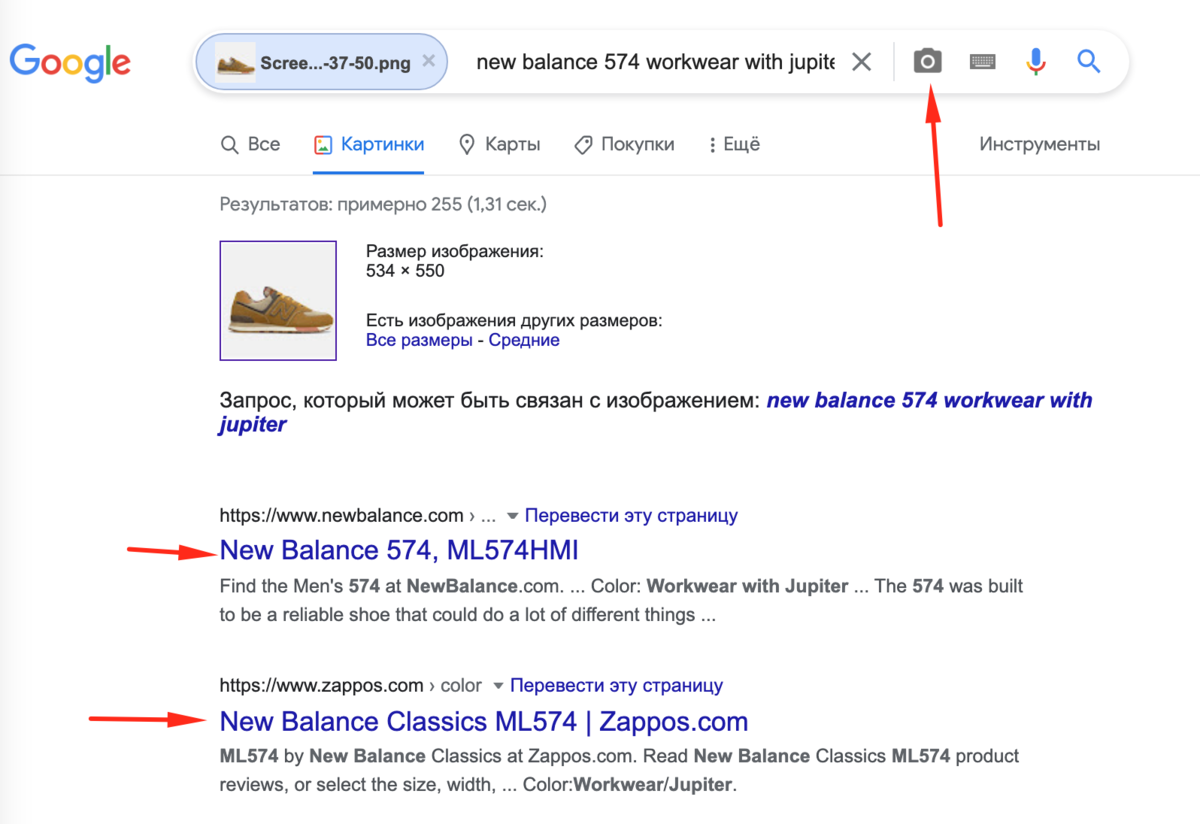Open New Balance 574, ML574HMI result

[399, 550]
